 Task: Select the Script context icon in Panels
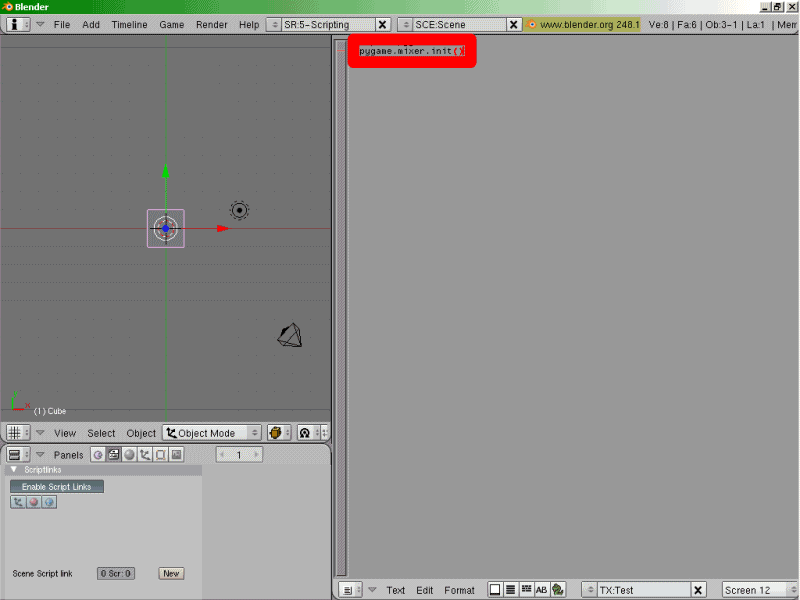click(113, 455)
